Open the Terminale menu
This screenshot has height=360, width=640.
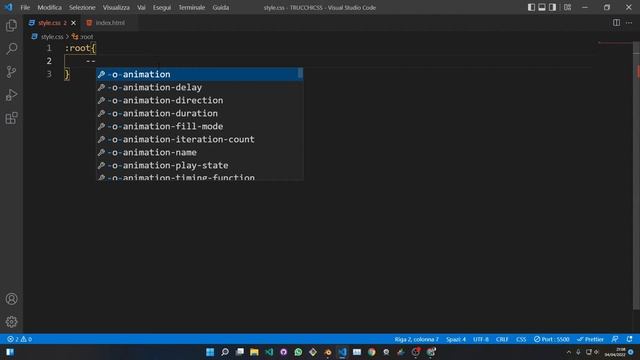click(191, 7)
